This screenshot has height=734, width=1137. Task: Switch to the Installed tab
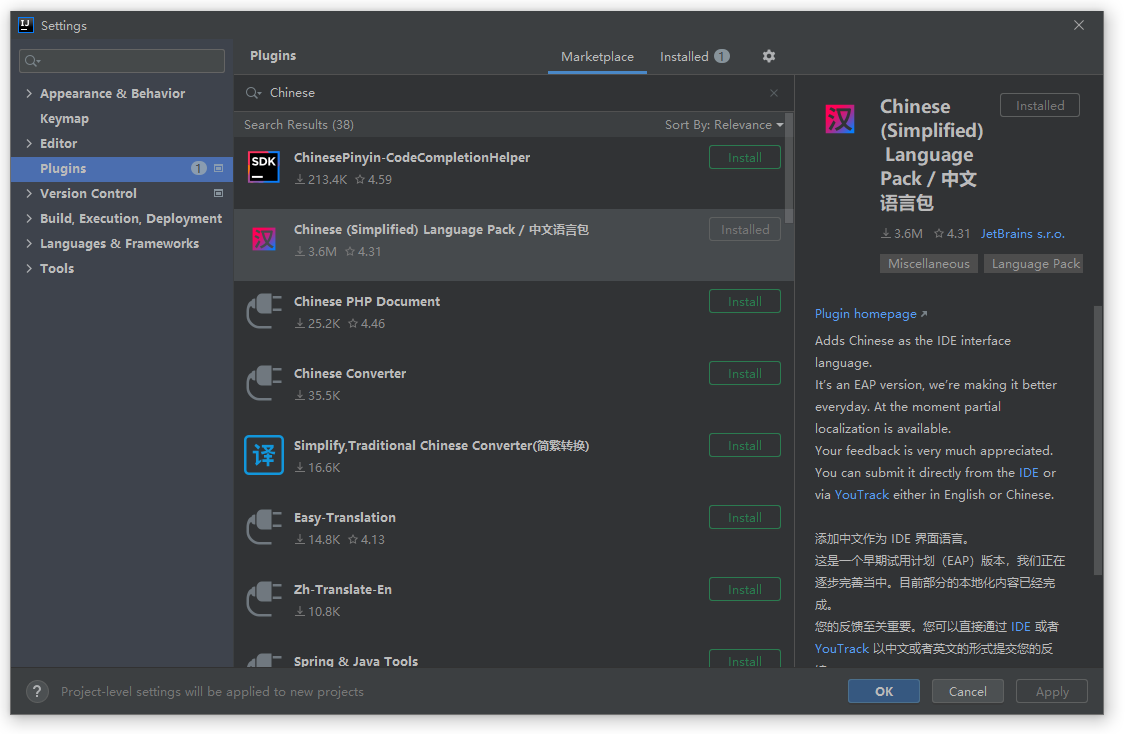point(693,57)
